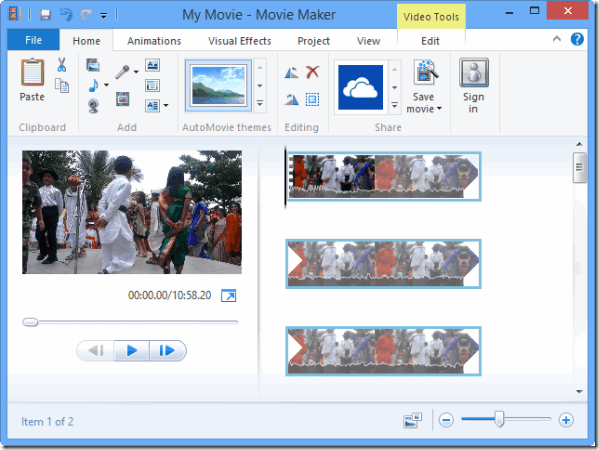Viewport: 599px width, 450px height.
Task: Open the Save movie dropdown arrow
Action: click(439, 109)
